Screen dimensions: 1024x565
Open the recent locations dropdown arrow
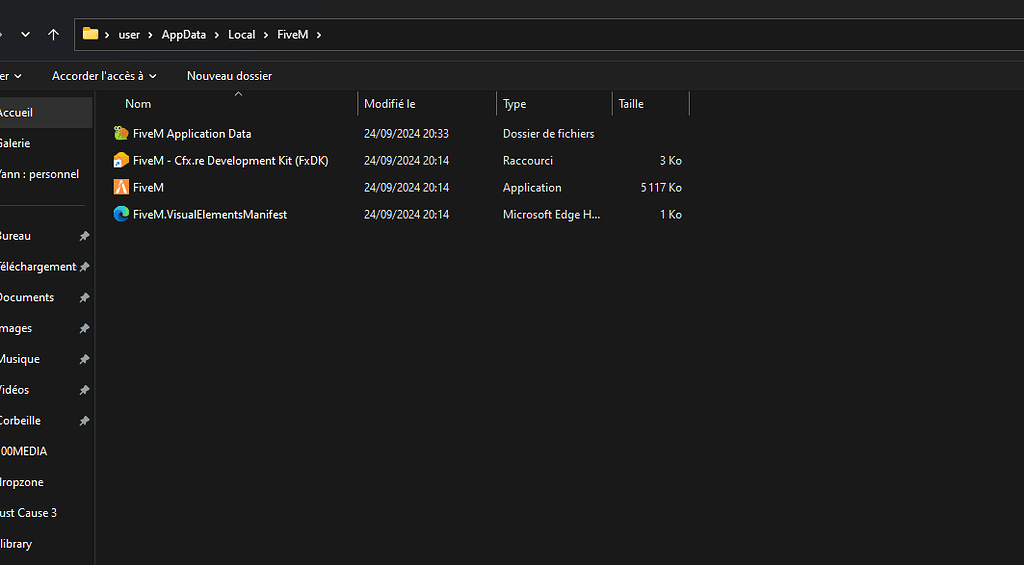[25, 34]
